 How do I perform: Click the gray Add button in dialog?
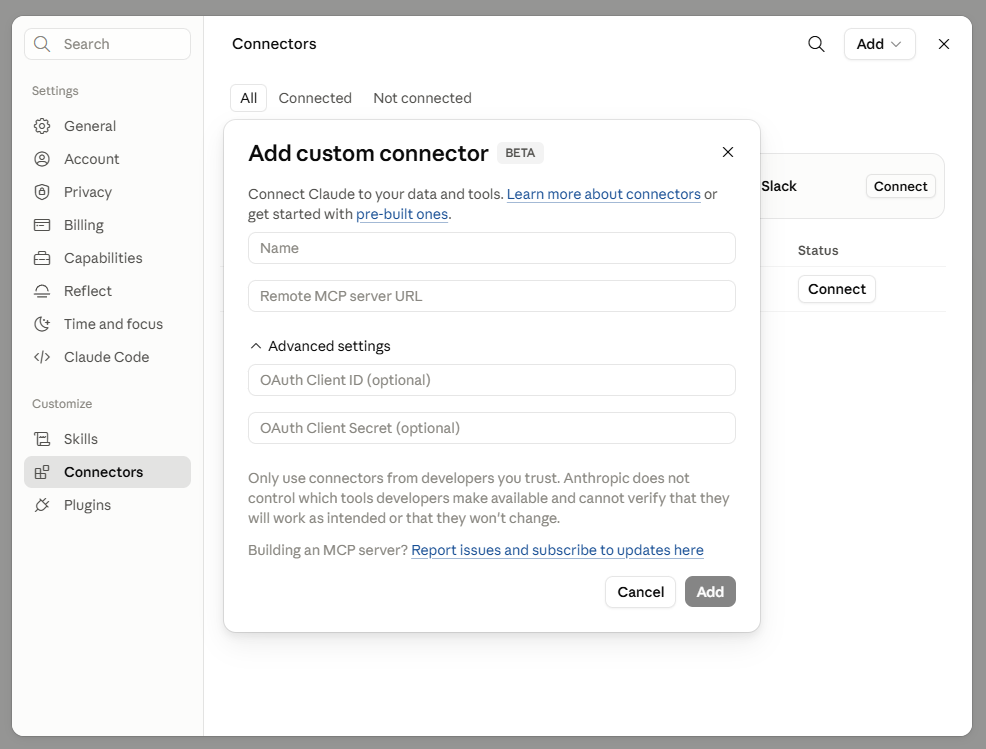710,592
